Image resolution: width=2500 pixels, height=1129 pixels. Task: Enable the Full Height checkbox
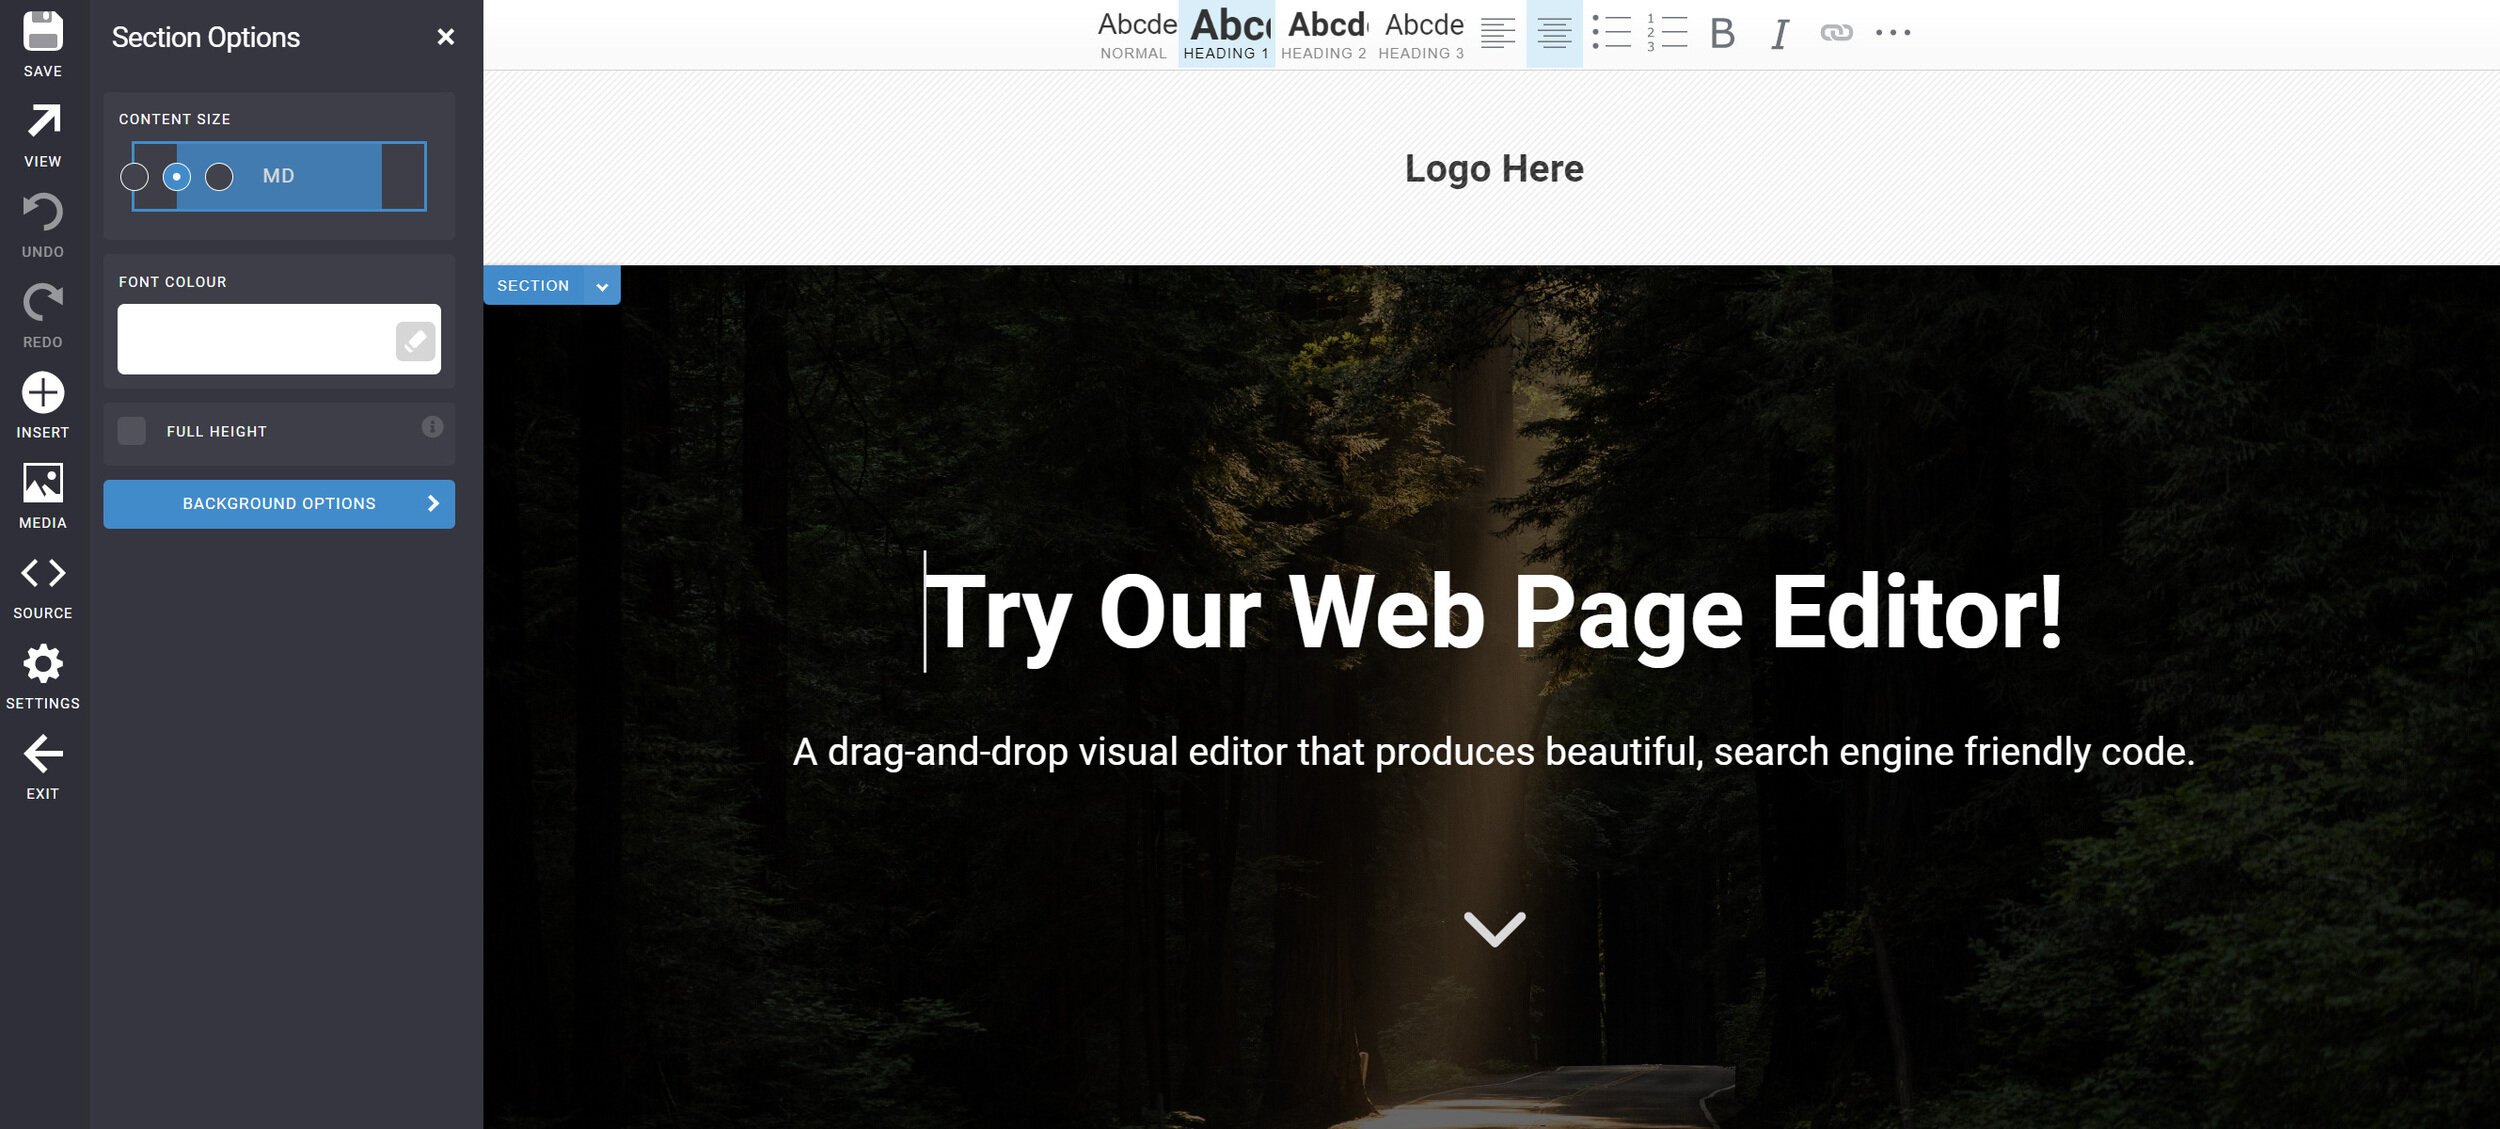click(x=132, y=431)
